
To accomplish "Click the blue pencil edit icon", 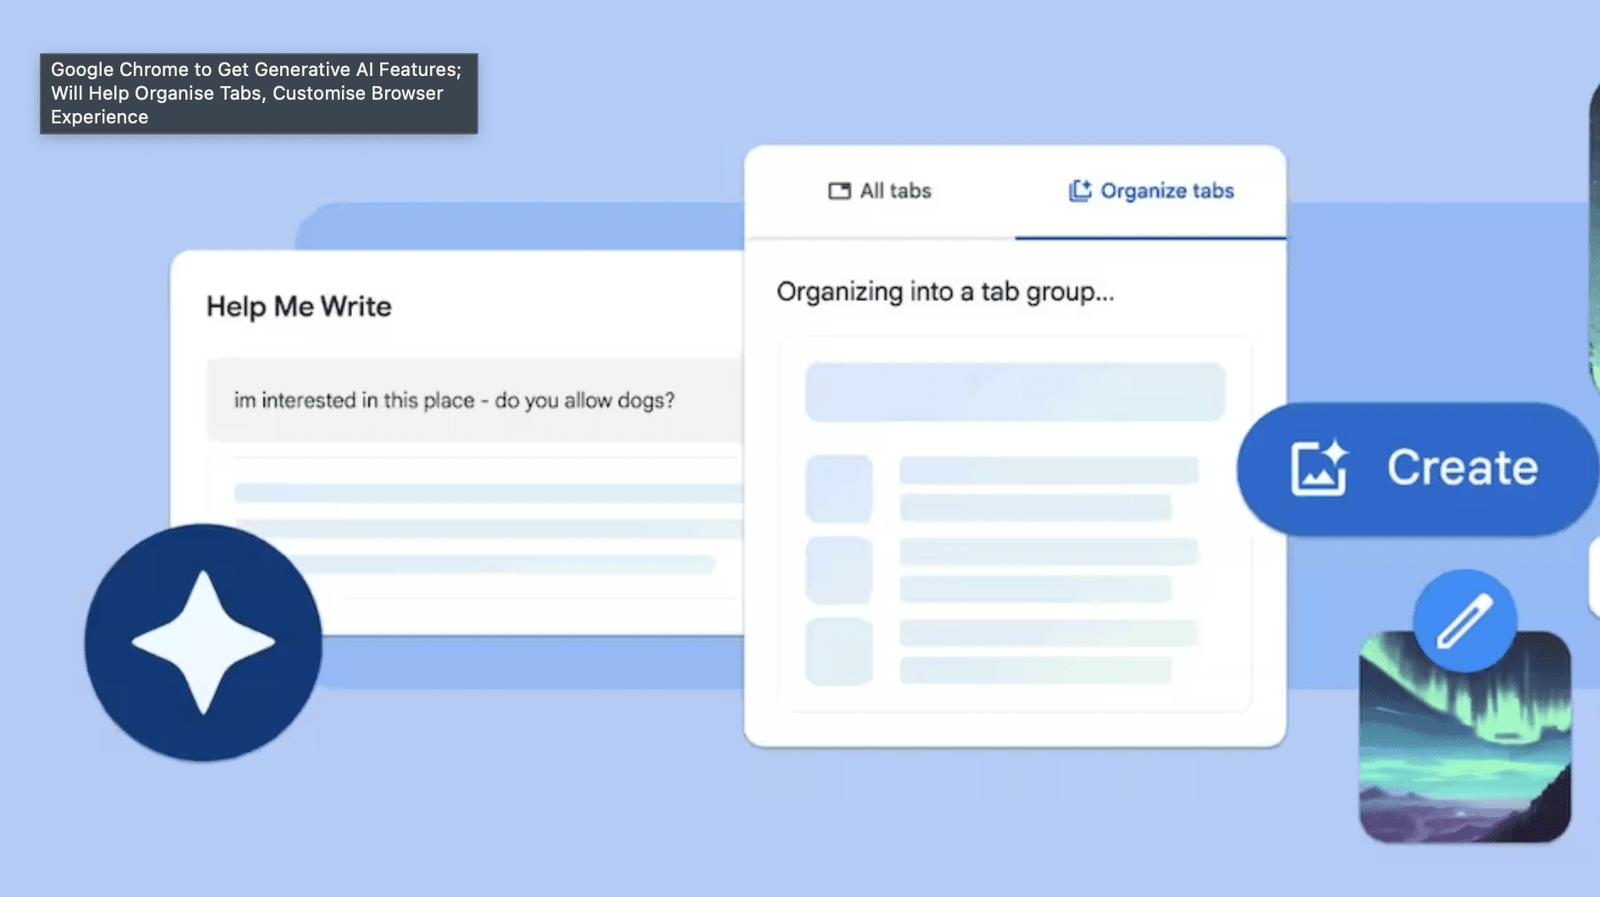I will point(1464,621).
